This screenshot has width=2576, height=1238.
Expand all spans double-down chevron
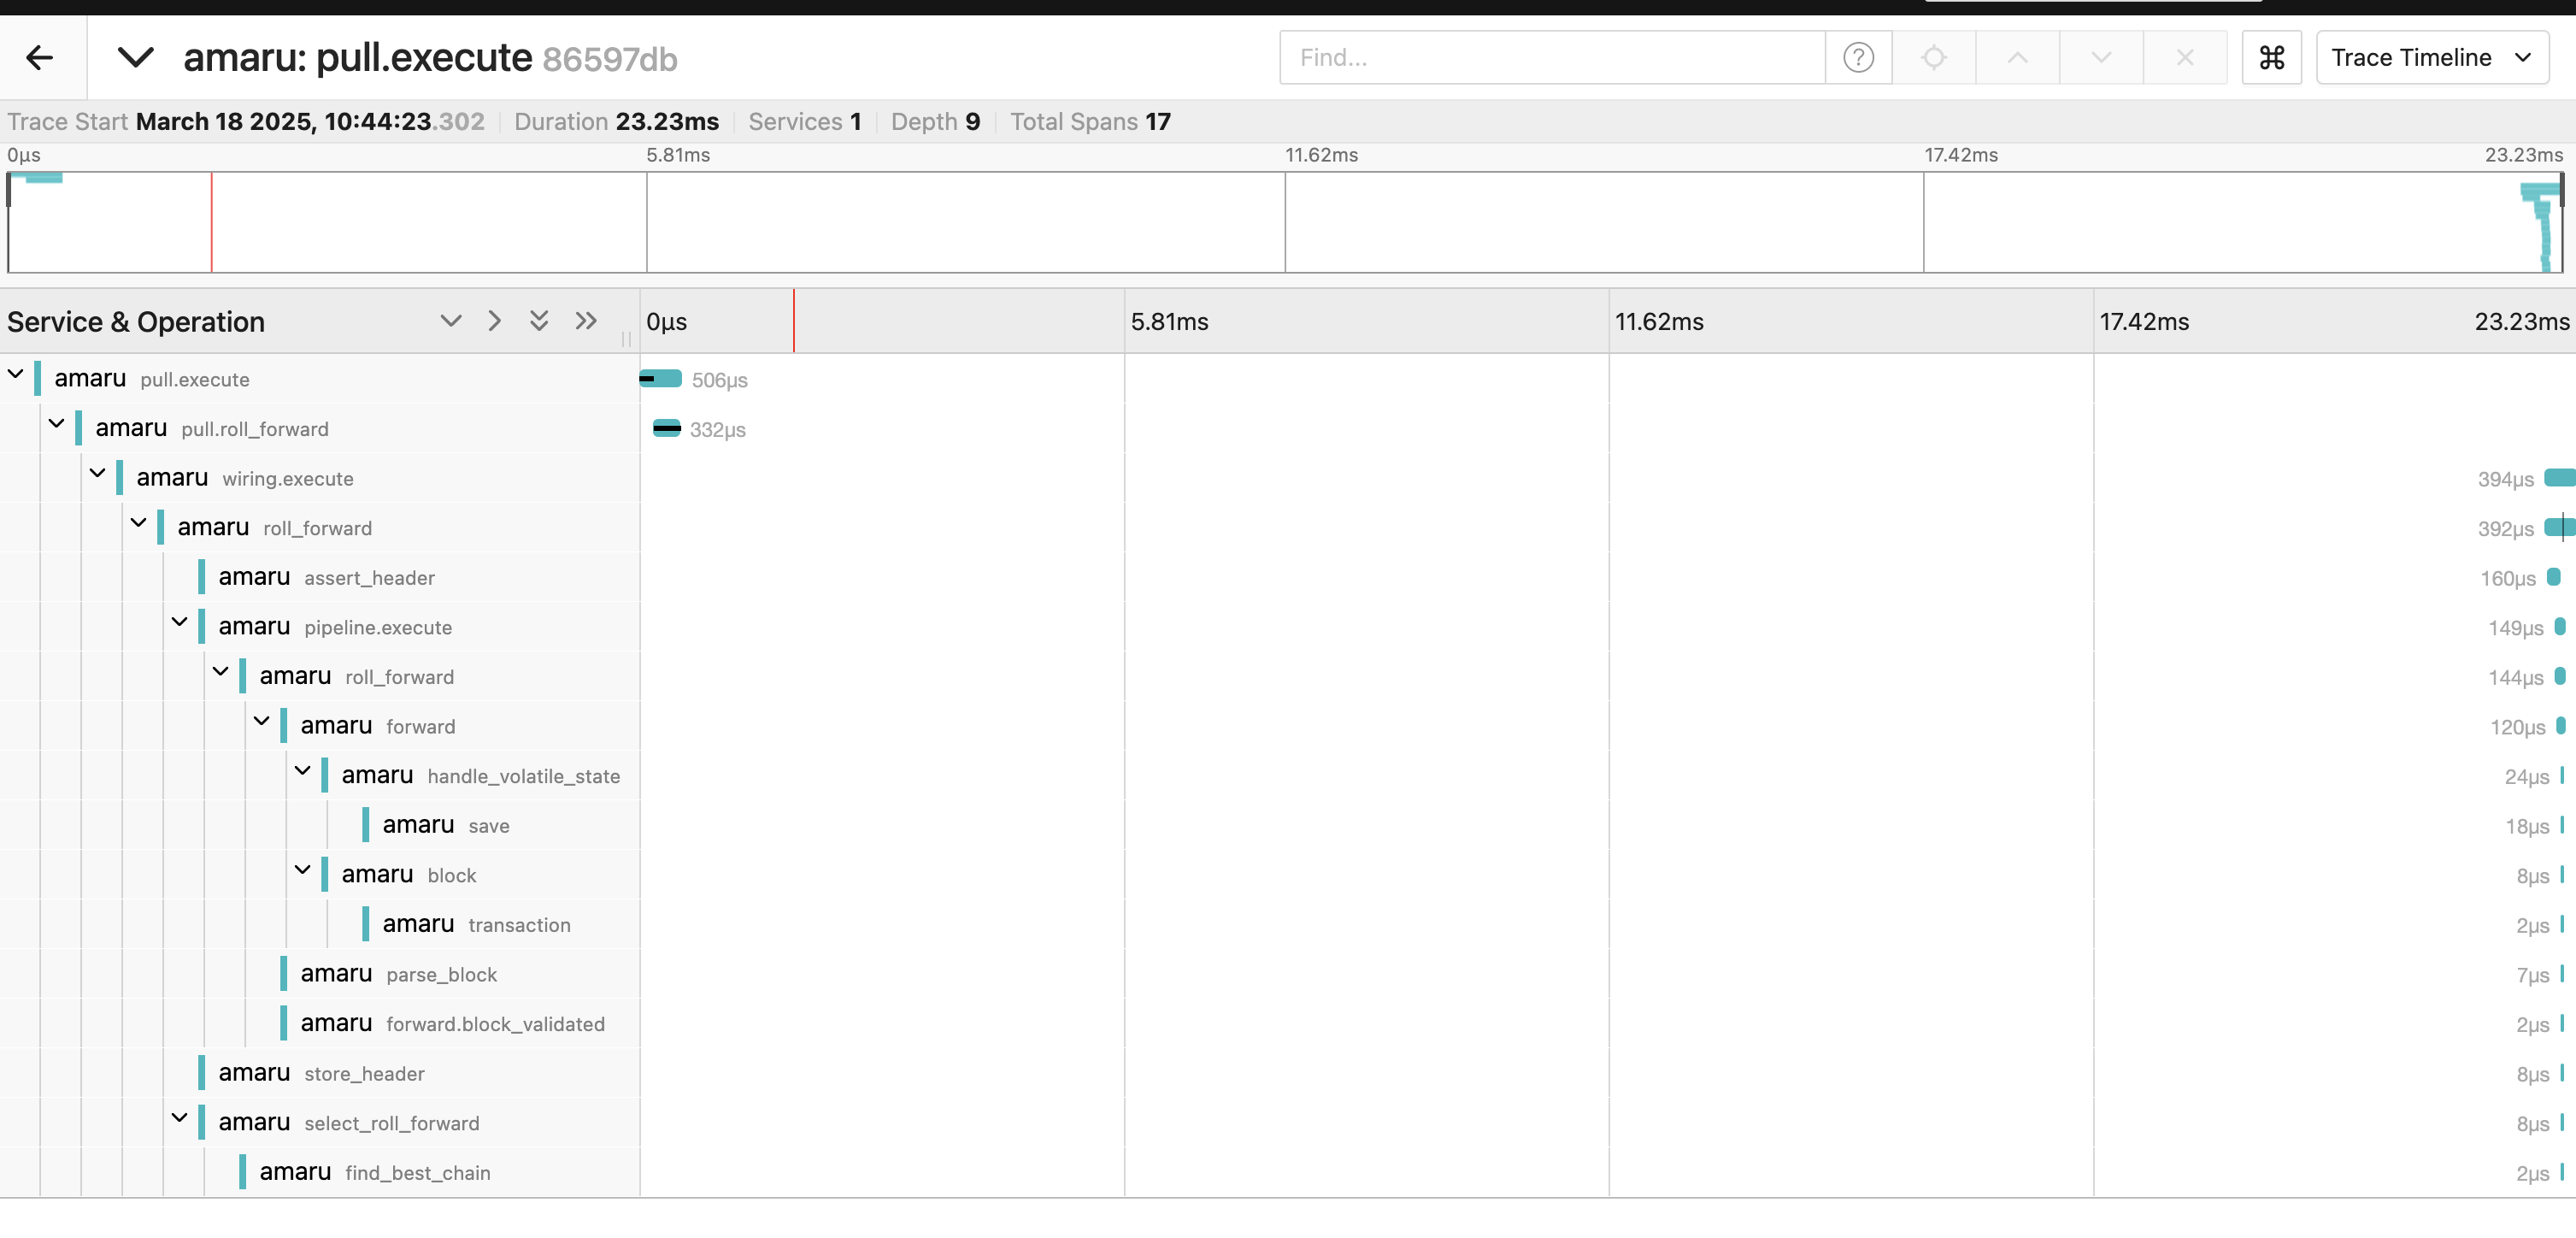click(x=539, y=321)
